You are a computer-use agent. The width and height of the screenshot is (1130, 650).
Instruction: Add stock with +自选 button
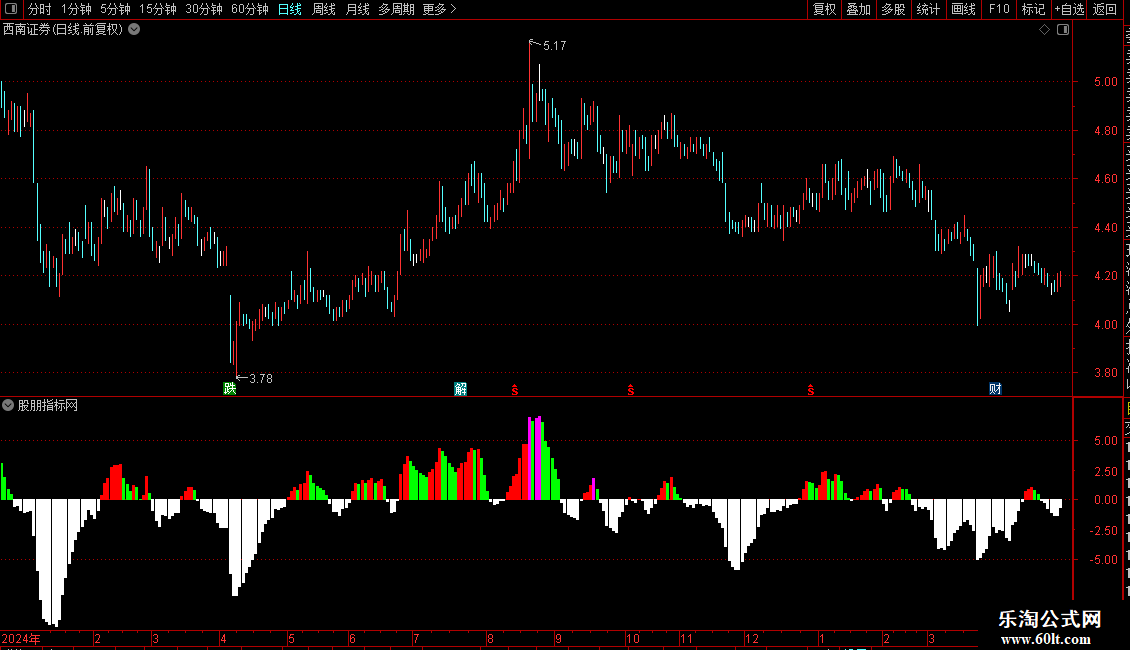(1069, 9)
